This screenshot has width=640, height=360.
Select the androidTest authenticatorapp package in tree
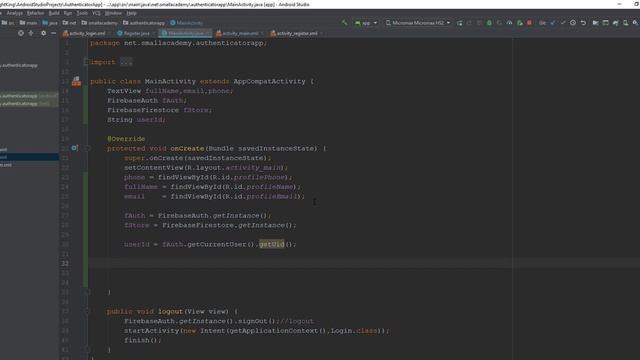click(29, 96)
